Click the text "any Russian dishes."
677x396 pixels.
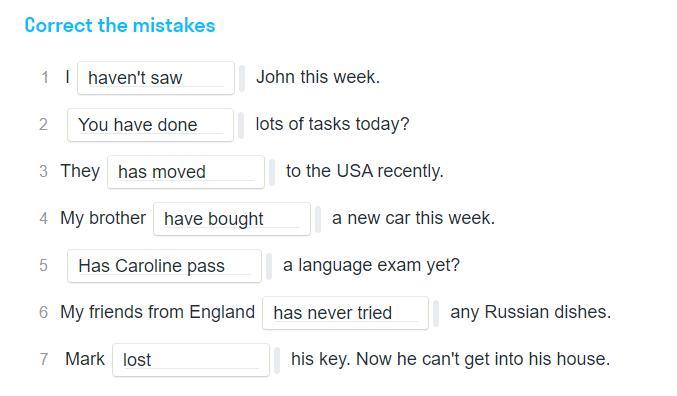531,312
